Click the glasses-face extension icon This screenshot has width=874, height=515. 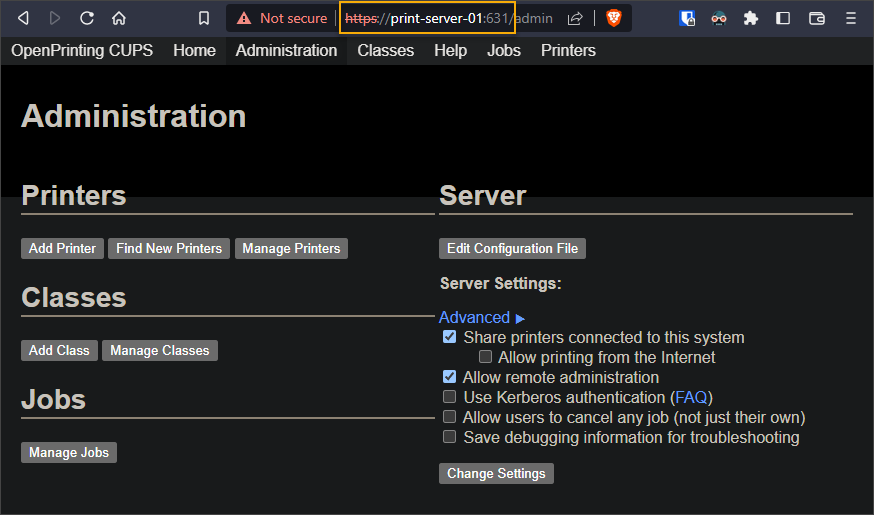coord(719,18)
